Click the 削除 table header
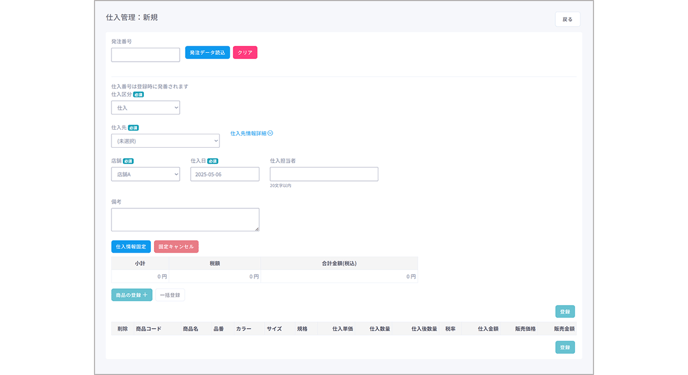 [122, 329]
